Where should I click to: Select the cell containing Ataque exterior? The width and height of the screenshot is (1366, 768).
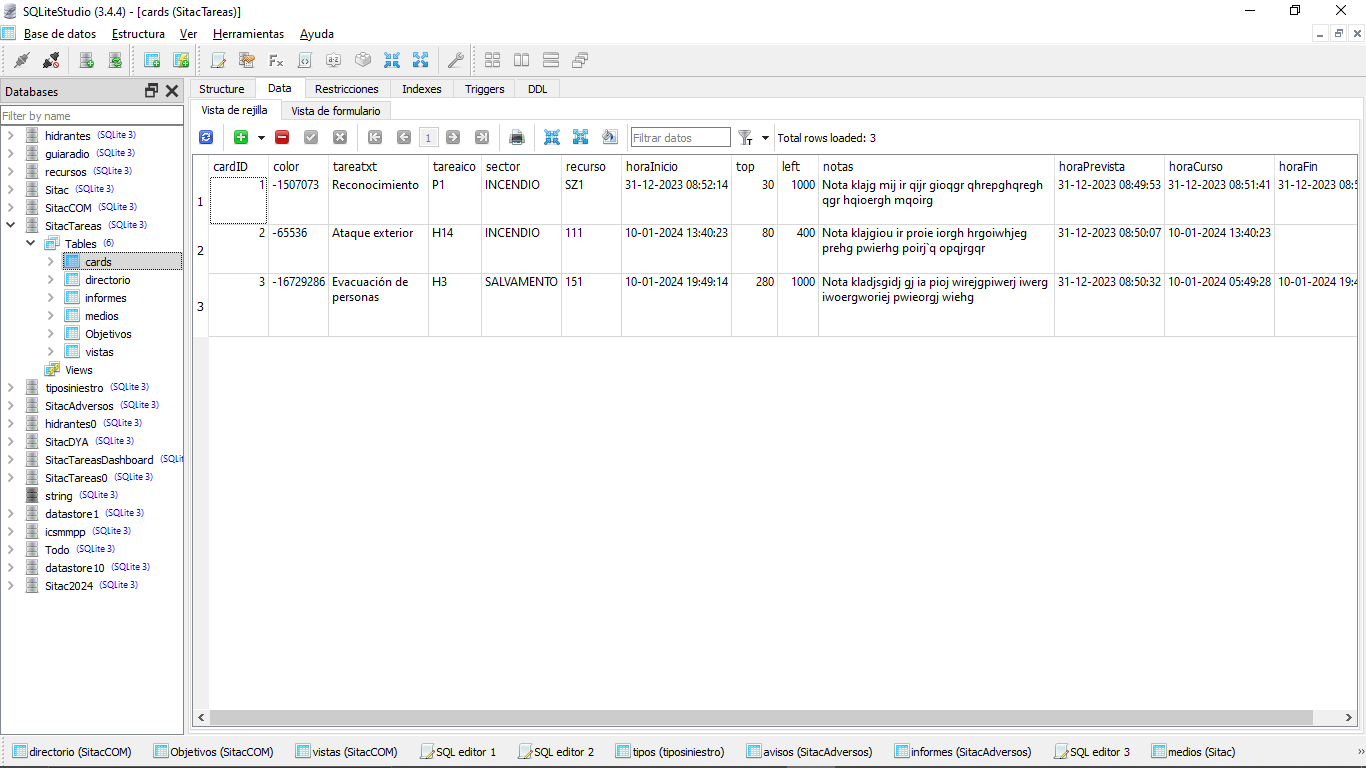coord(378,249)
